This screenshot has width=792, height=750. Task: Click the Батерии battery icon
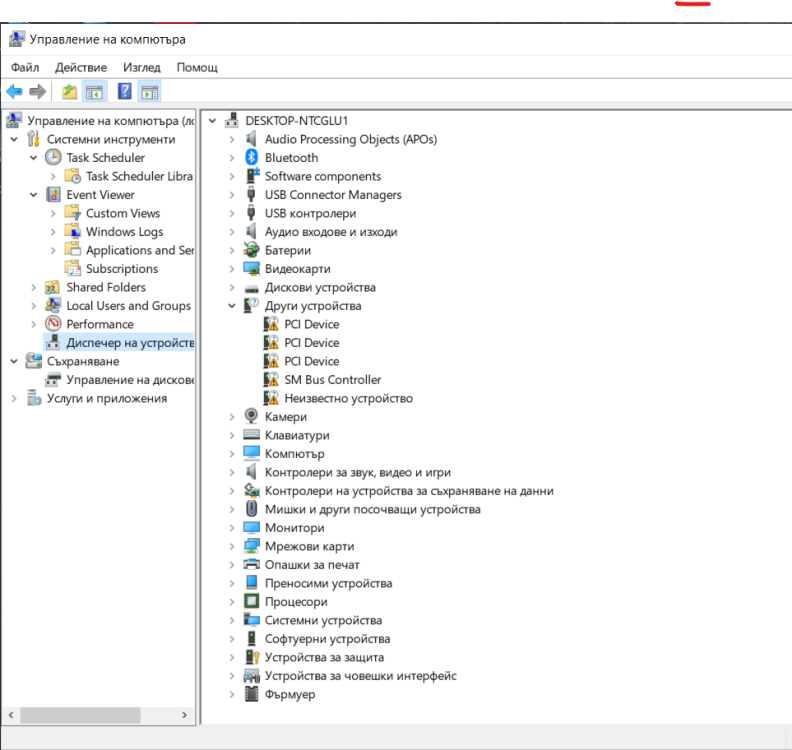[x=251, y=250]
